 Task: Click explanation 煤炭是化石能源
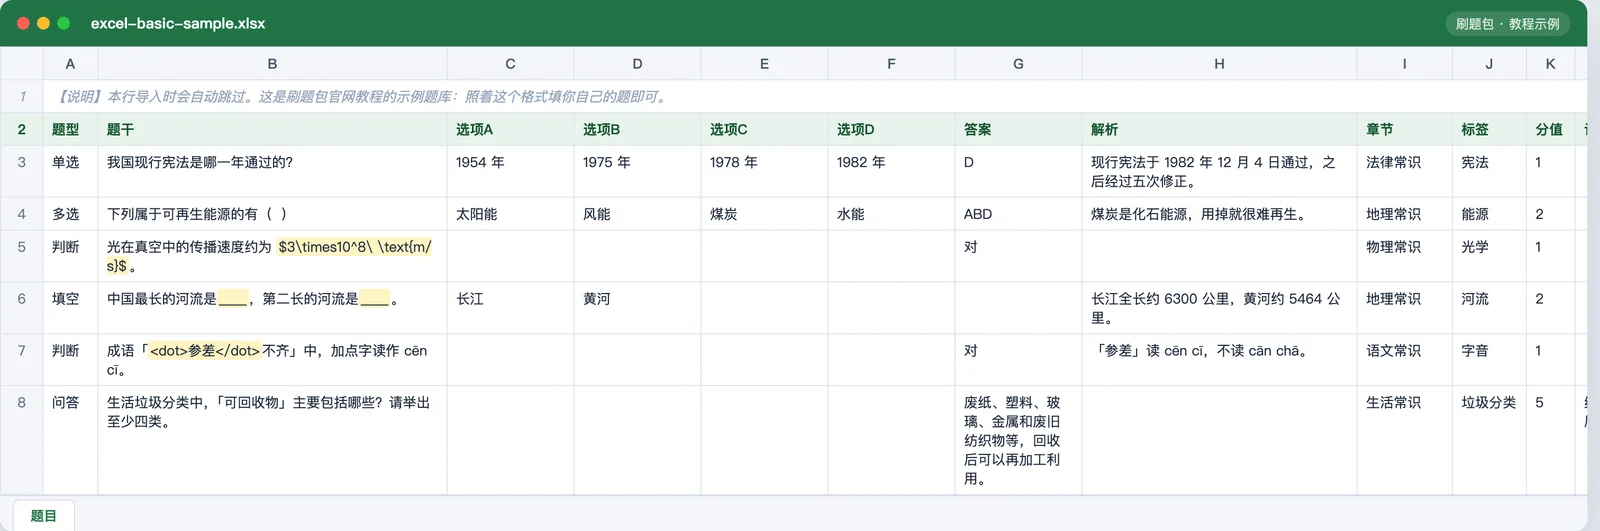click(x=1219, y=214)
